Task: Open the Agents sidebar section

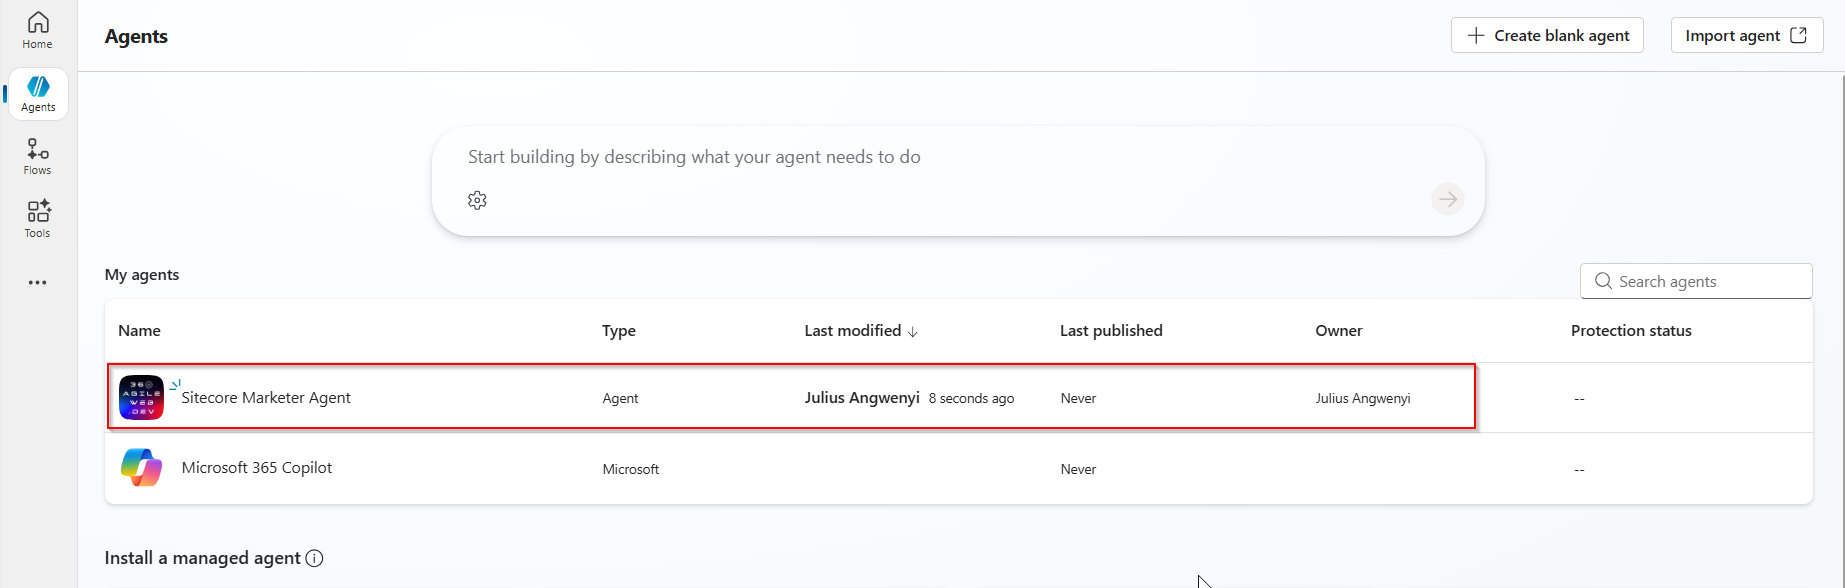Action: [38, 94]
